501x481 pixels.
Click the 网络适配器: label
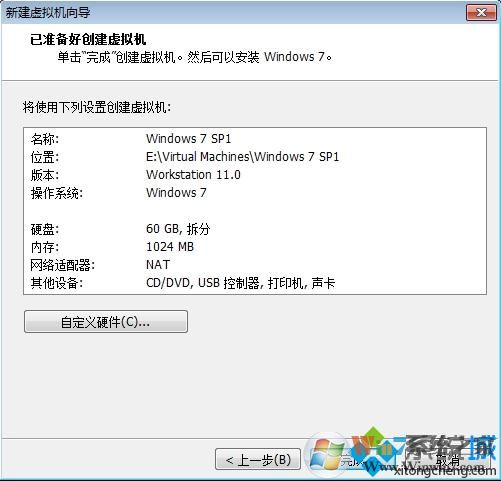click(x=63, y=265)
